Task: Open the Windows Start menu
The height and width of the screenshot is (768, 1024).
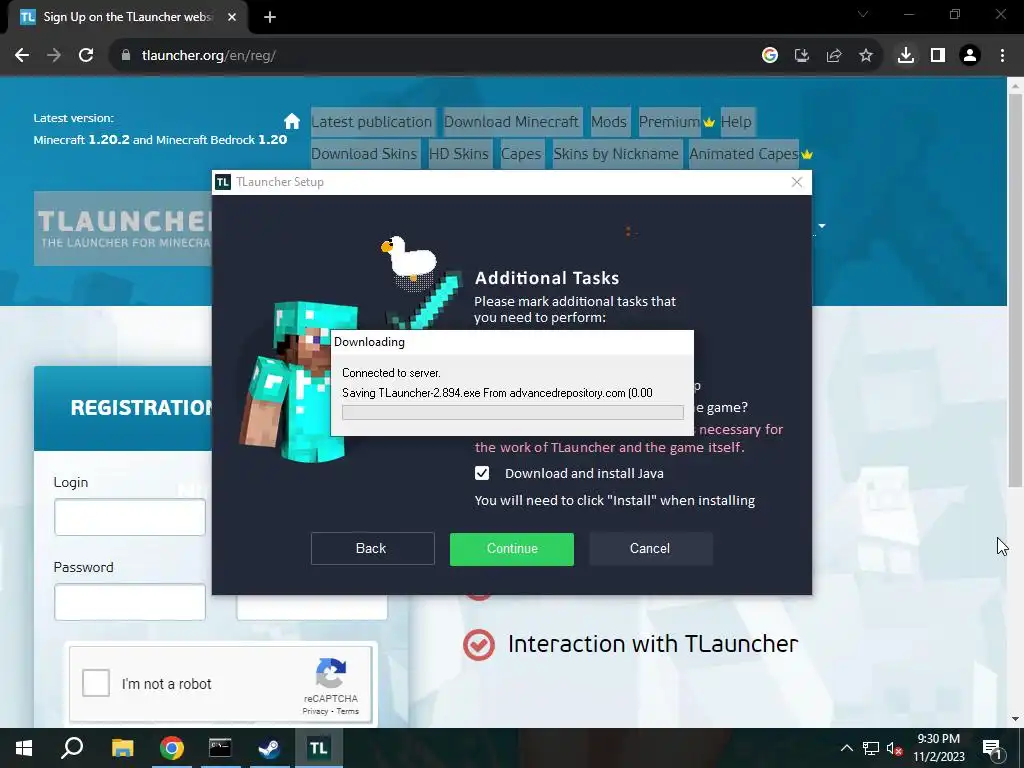Action: click(x=24, y=748)
